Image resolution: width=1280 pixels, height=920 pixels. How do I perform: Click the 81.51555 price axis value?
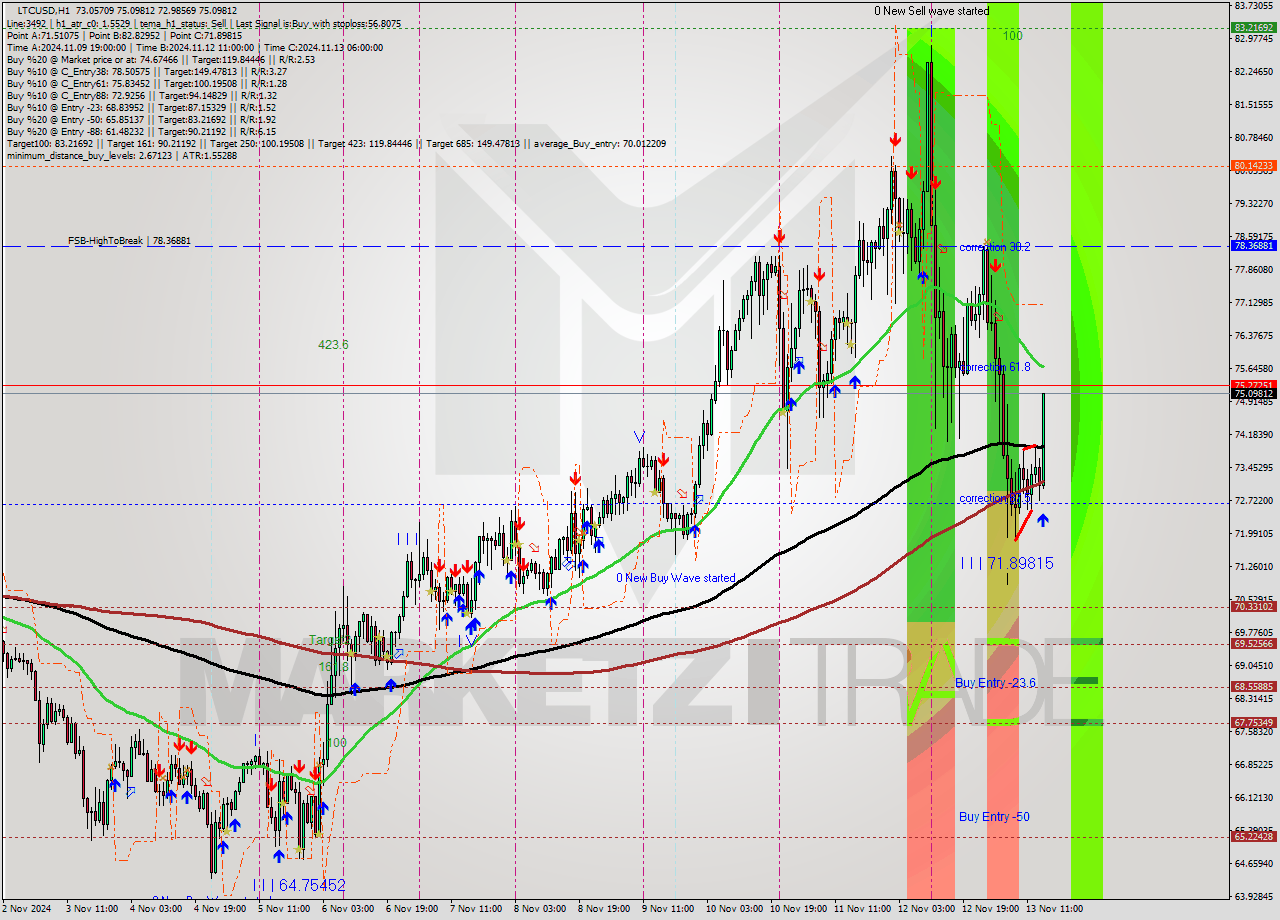click(1254, 105)
